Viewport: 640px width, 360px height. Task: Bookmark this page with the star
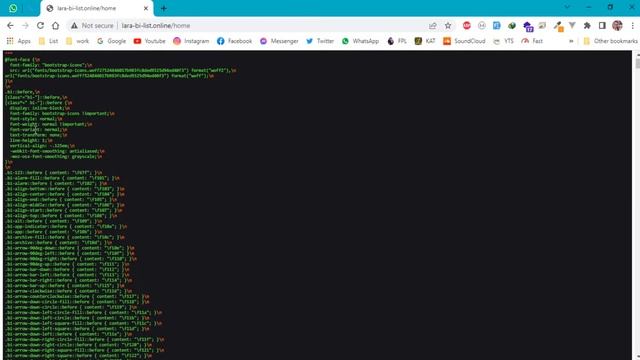tap(448, 26)
